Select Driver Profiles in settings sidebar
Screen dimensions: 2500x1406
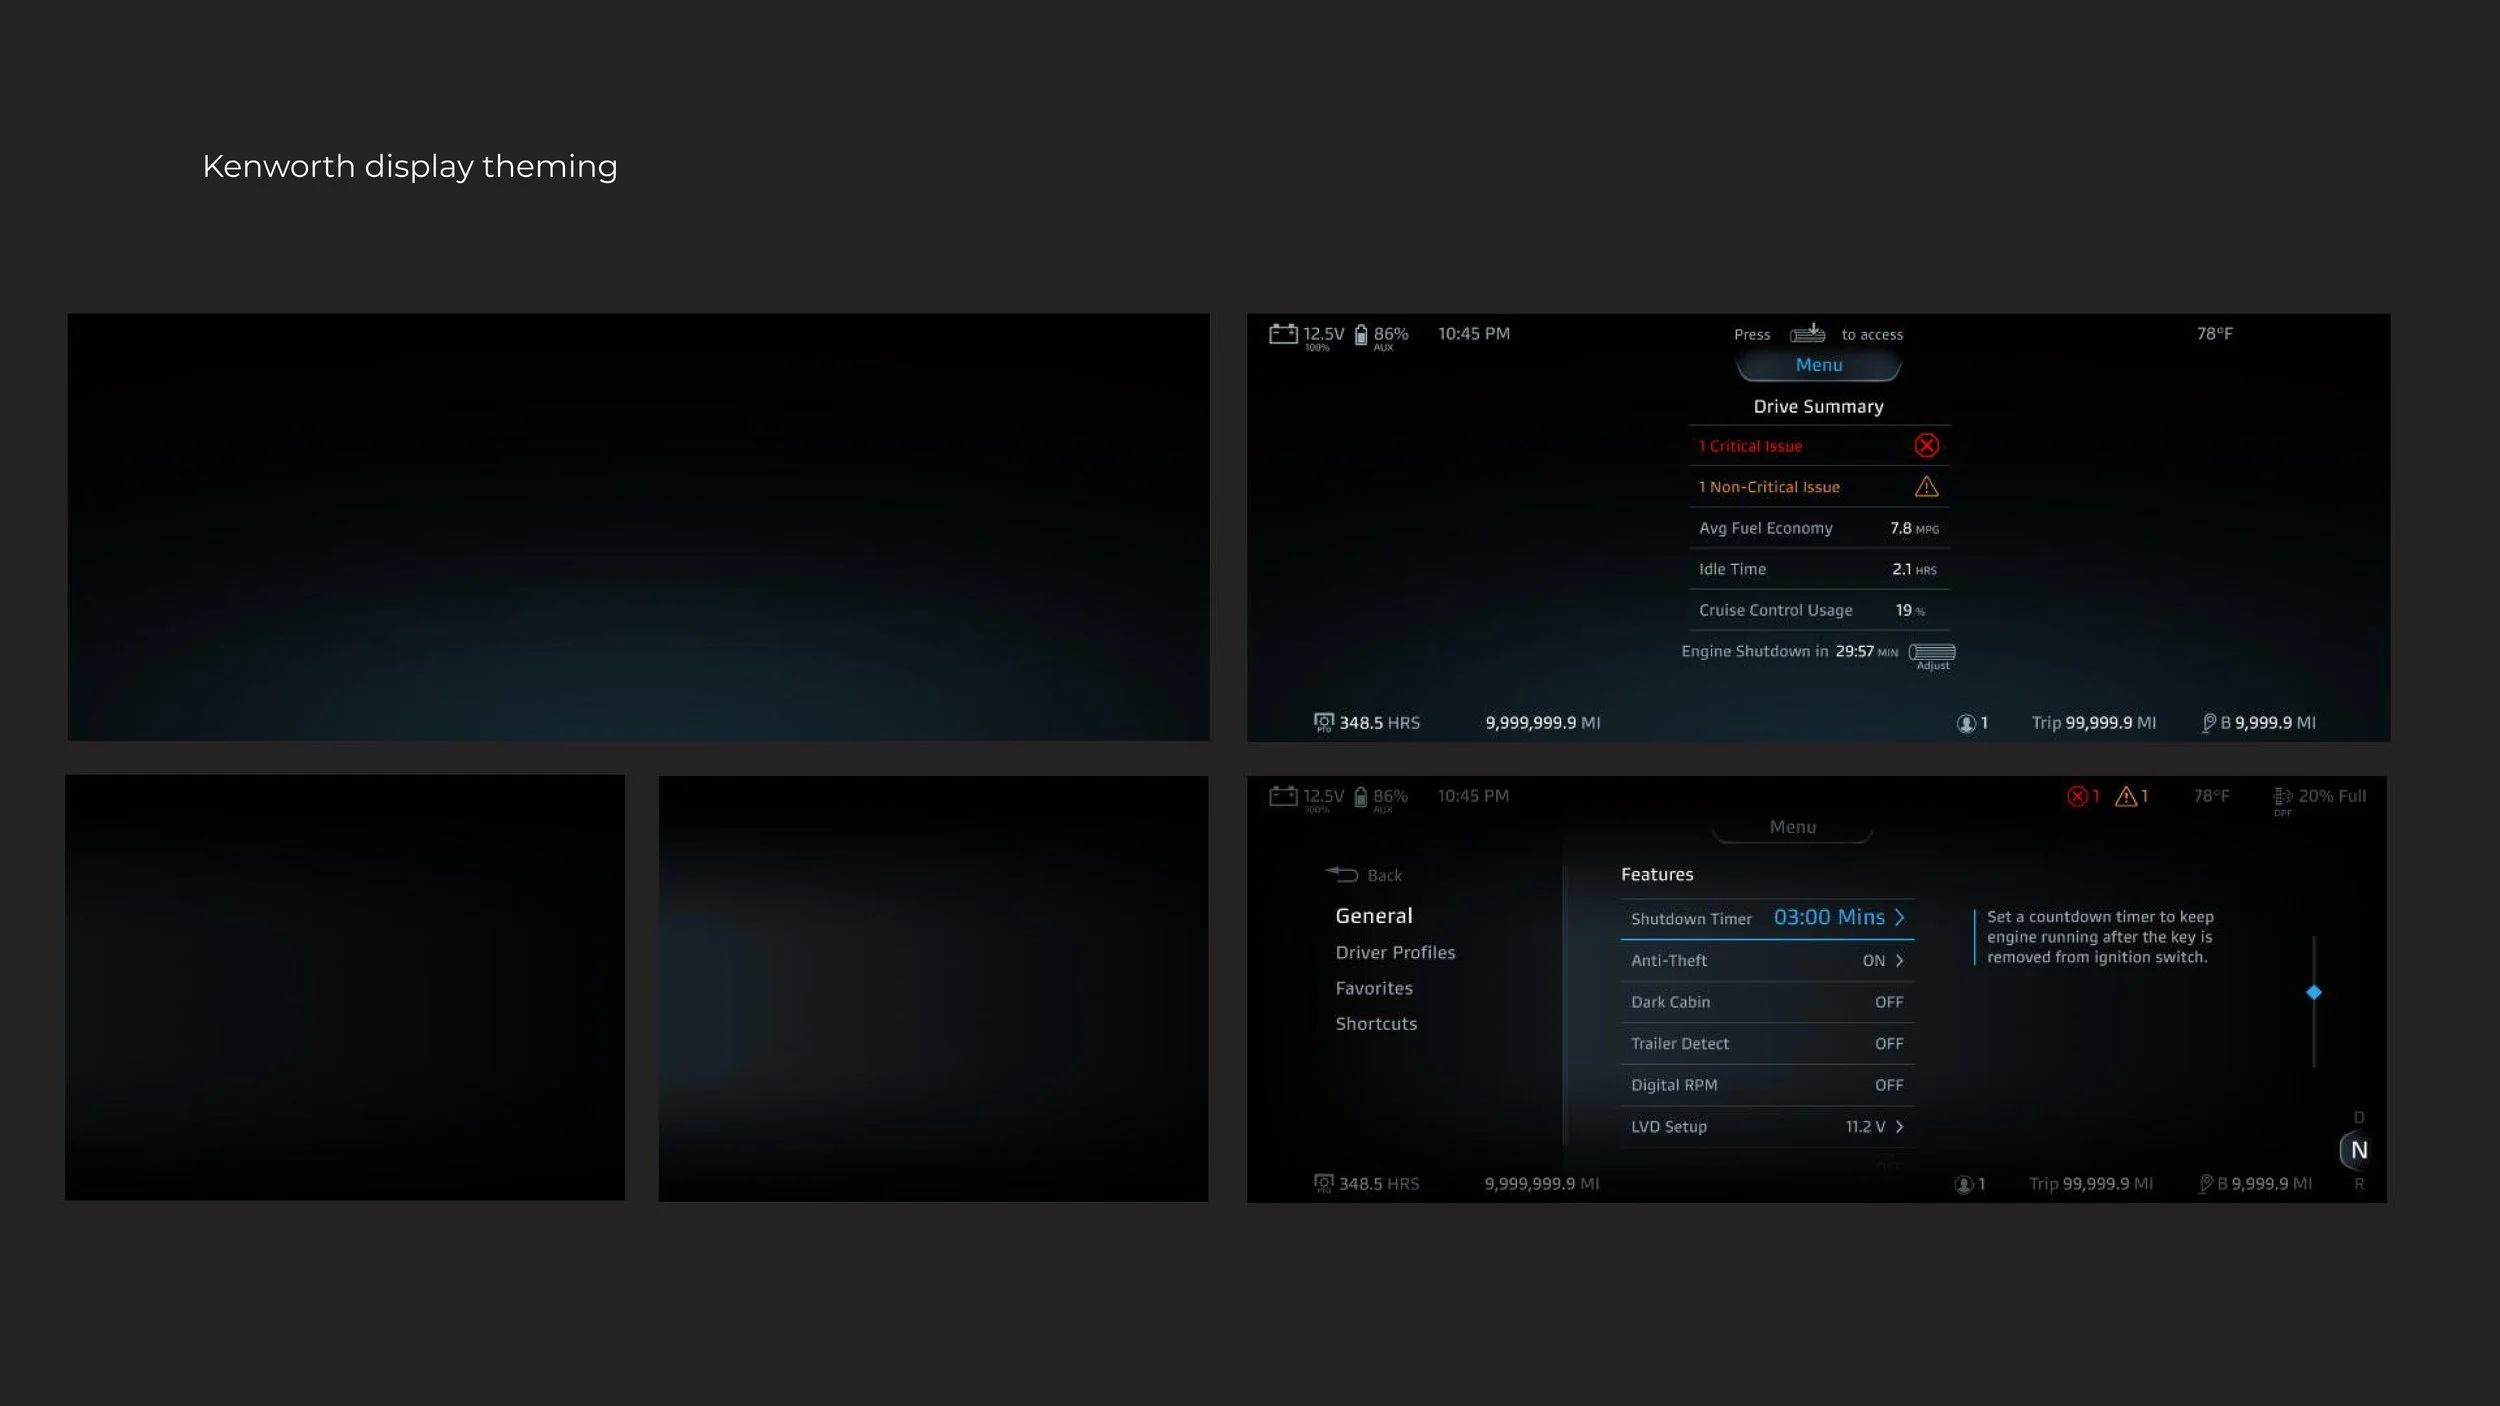pos(1395,952)
